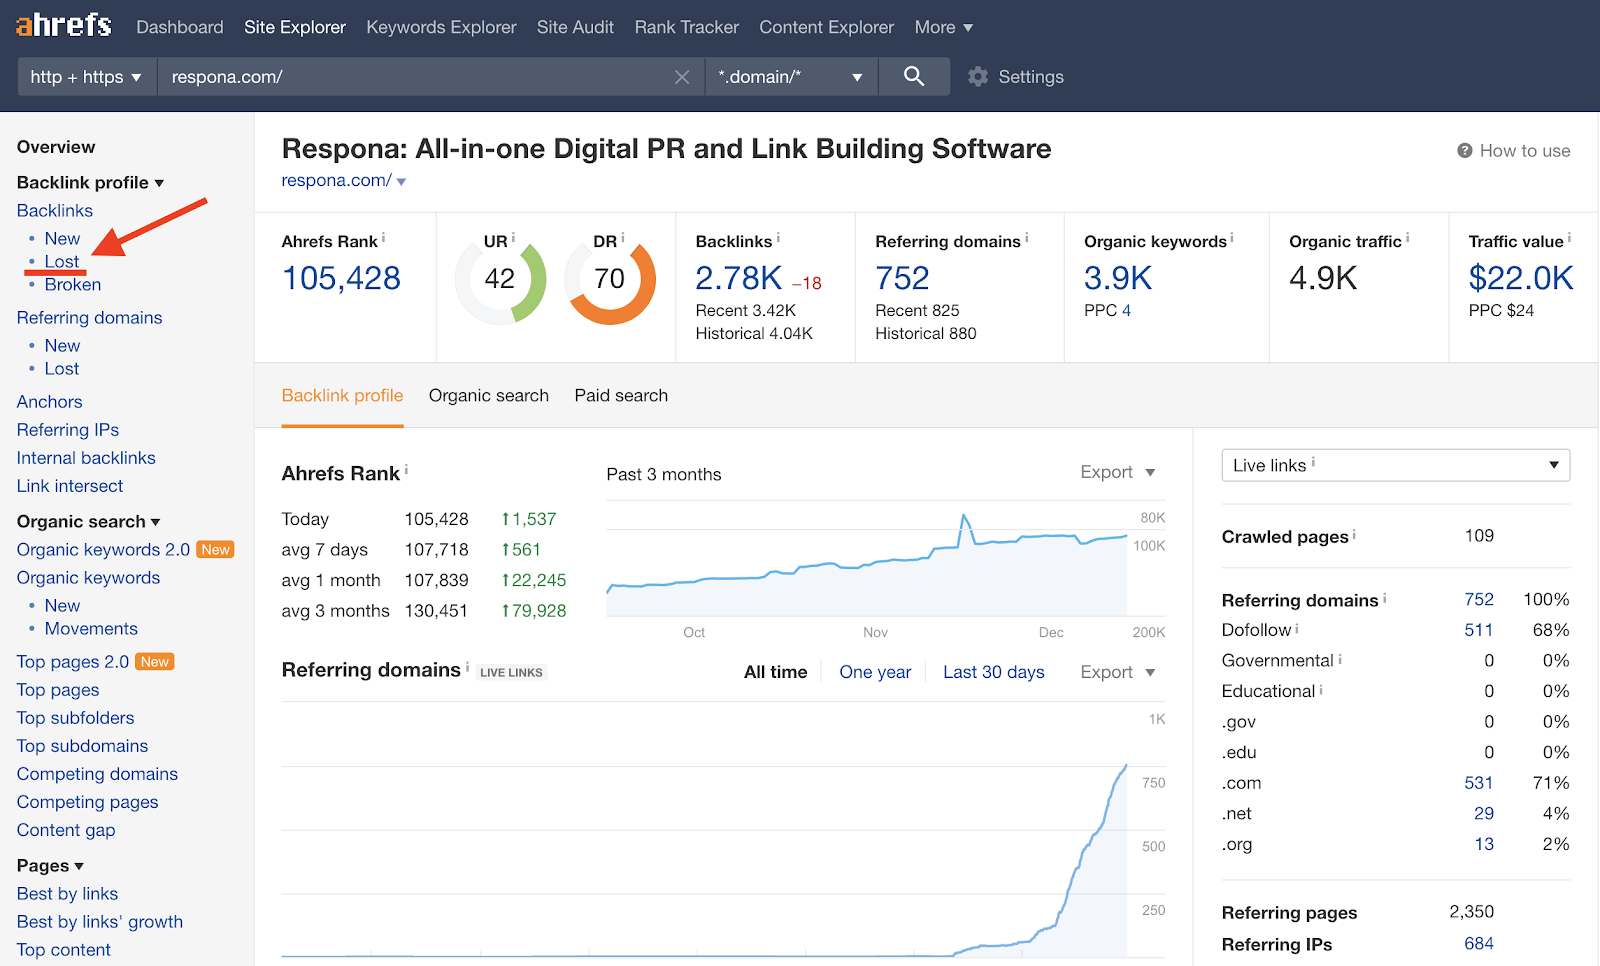This screenshot has height=966, width=1600.
Task: Click Broken backlinks in sidebar
Action: (x=72, y=285)
